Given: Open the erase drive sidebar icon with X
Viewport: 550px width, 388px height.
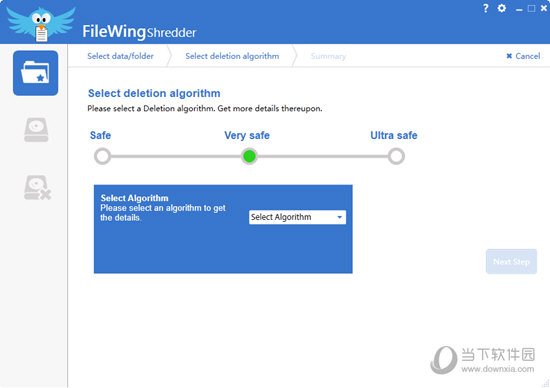Looking at the screenshot, I should 37,188.
